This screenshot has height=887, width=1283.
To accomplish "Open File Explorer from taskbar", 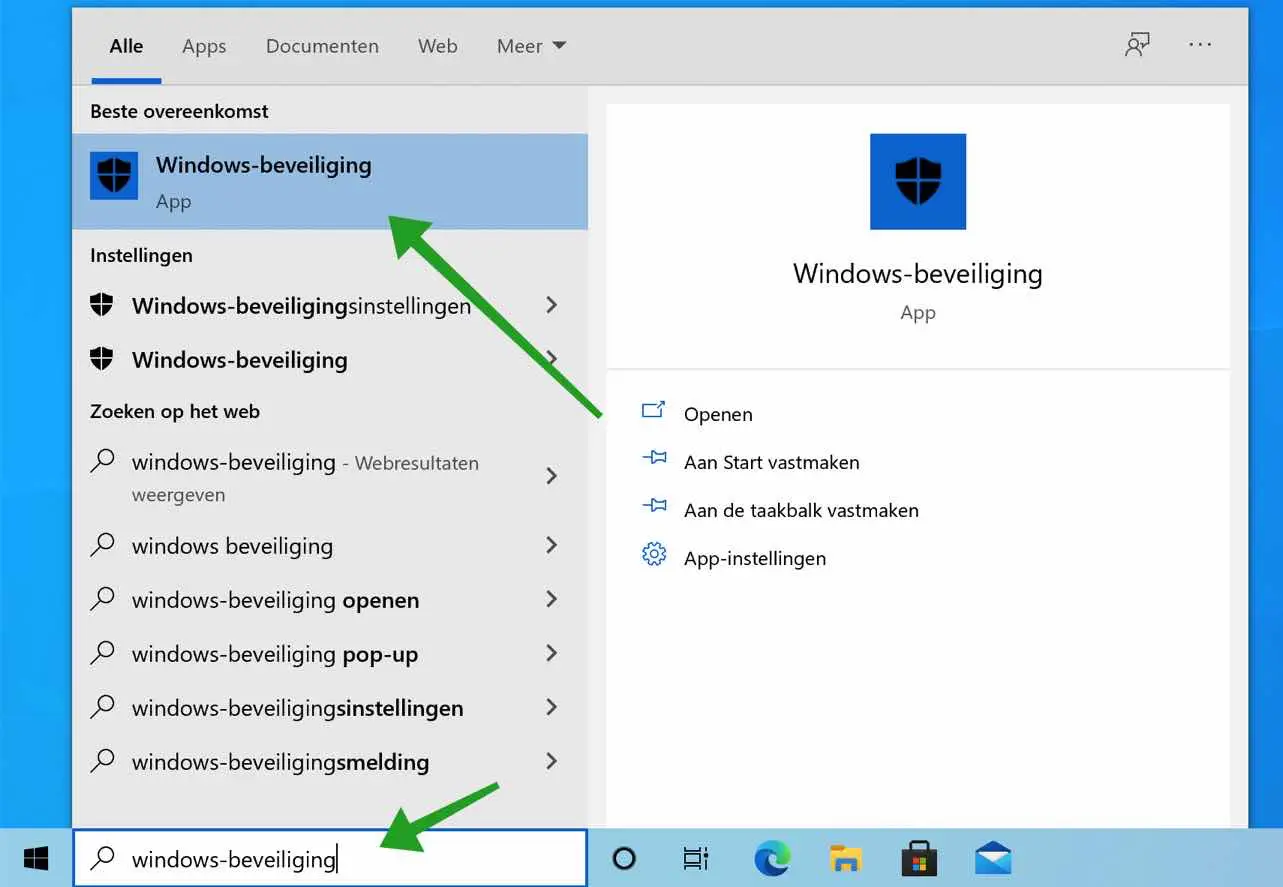I will pos(846,858).
